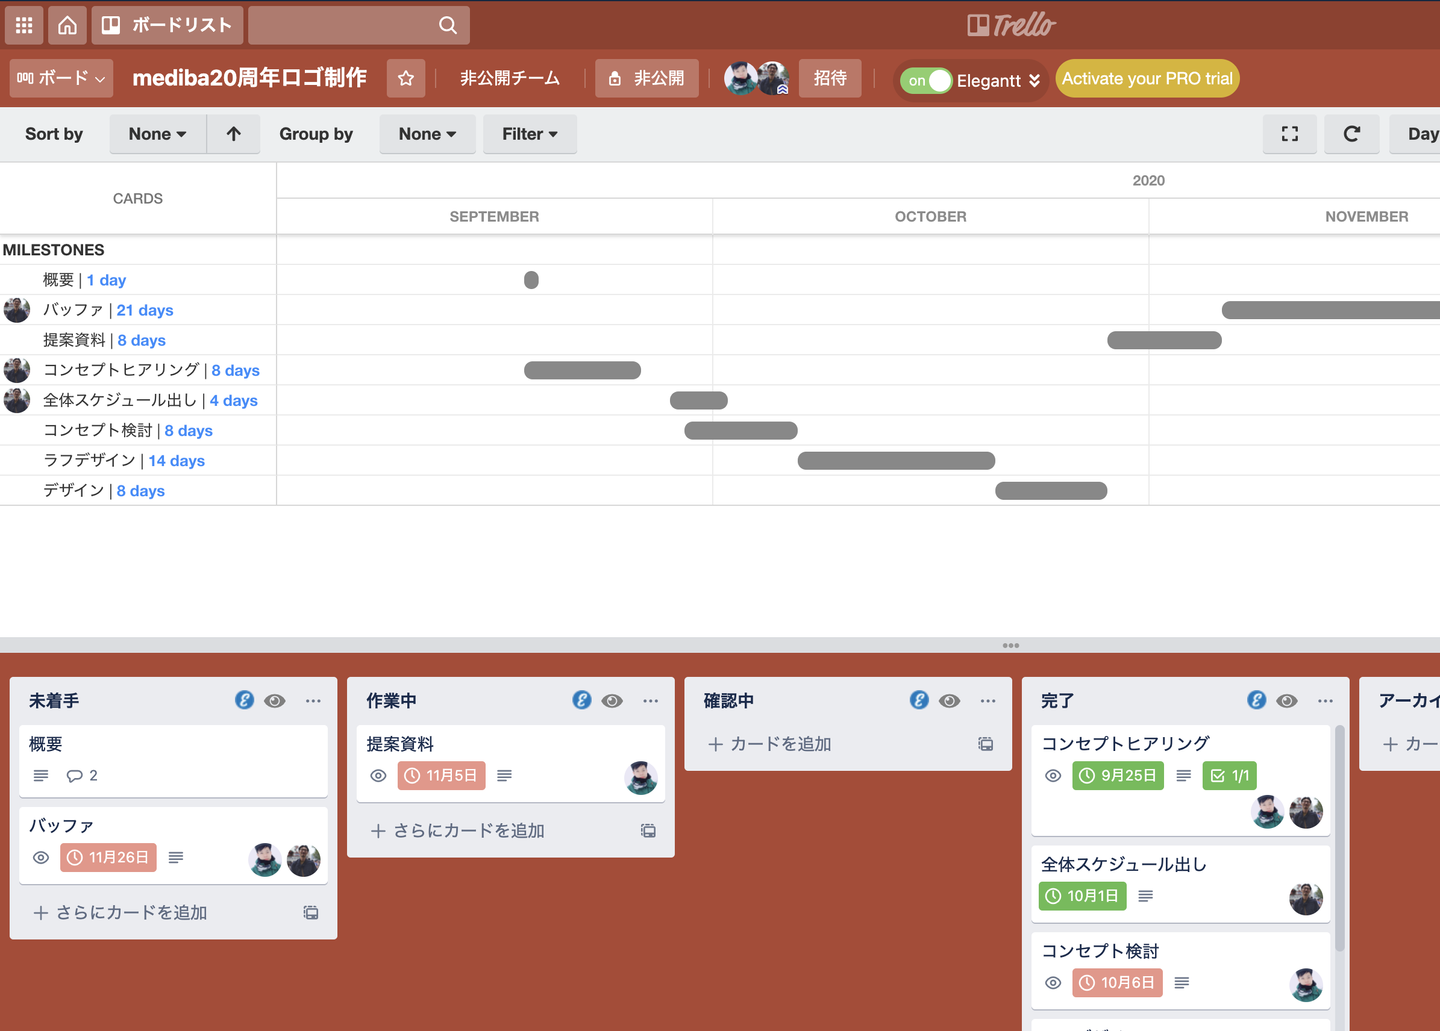Click Activate your PRO trial button
The height and width of the screenshot is (1031, 1440).
(x=1148, y=79)
